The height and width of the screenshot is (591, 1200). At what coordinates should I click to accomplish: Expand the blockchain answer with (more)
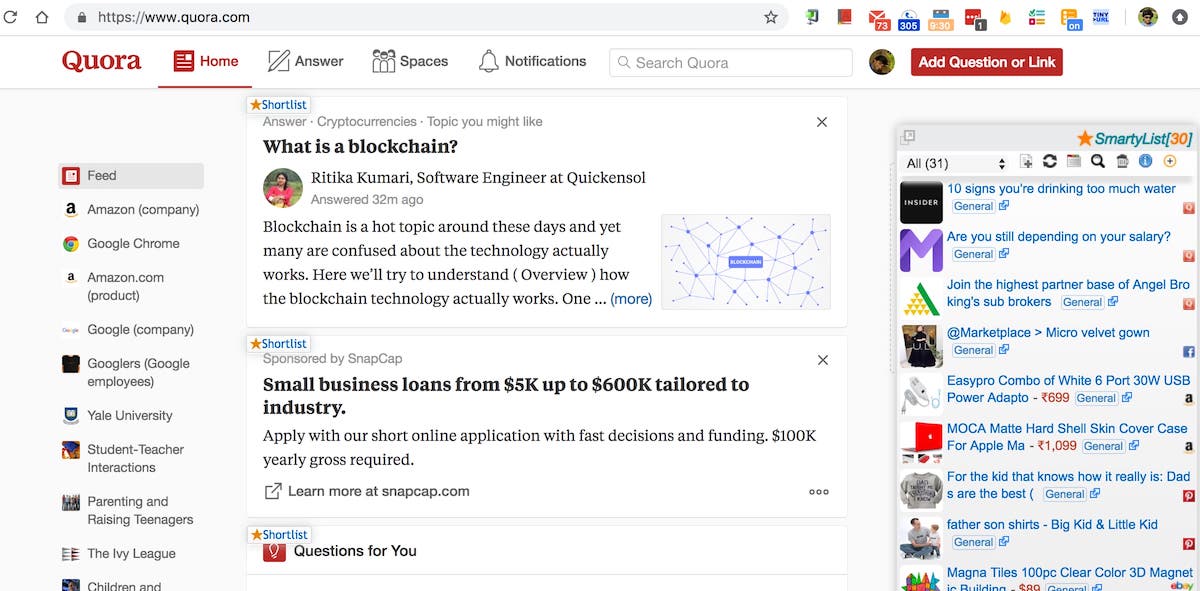[631, 299]
